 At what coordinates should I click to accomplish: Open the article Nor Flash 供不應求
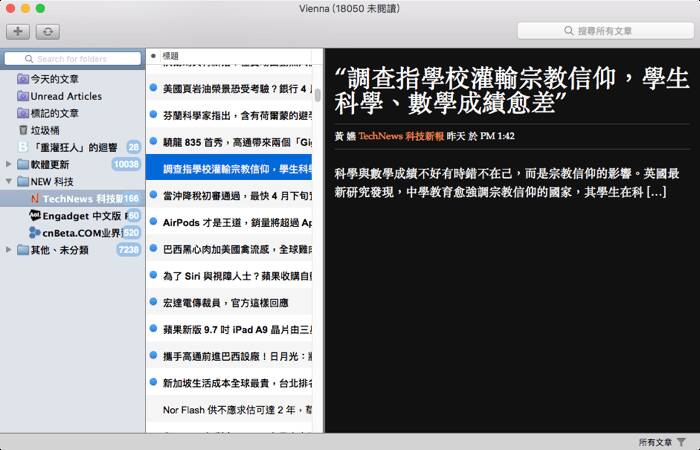click(229, 410)
